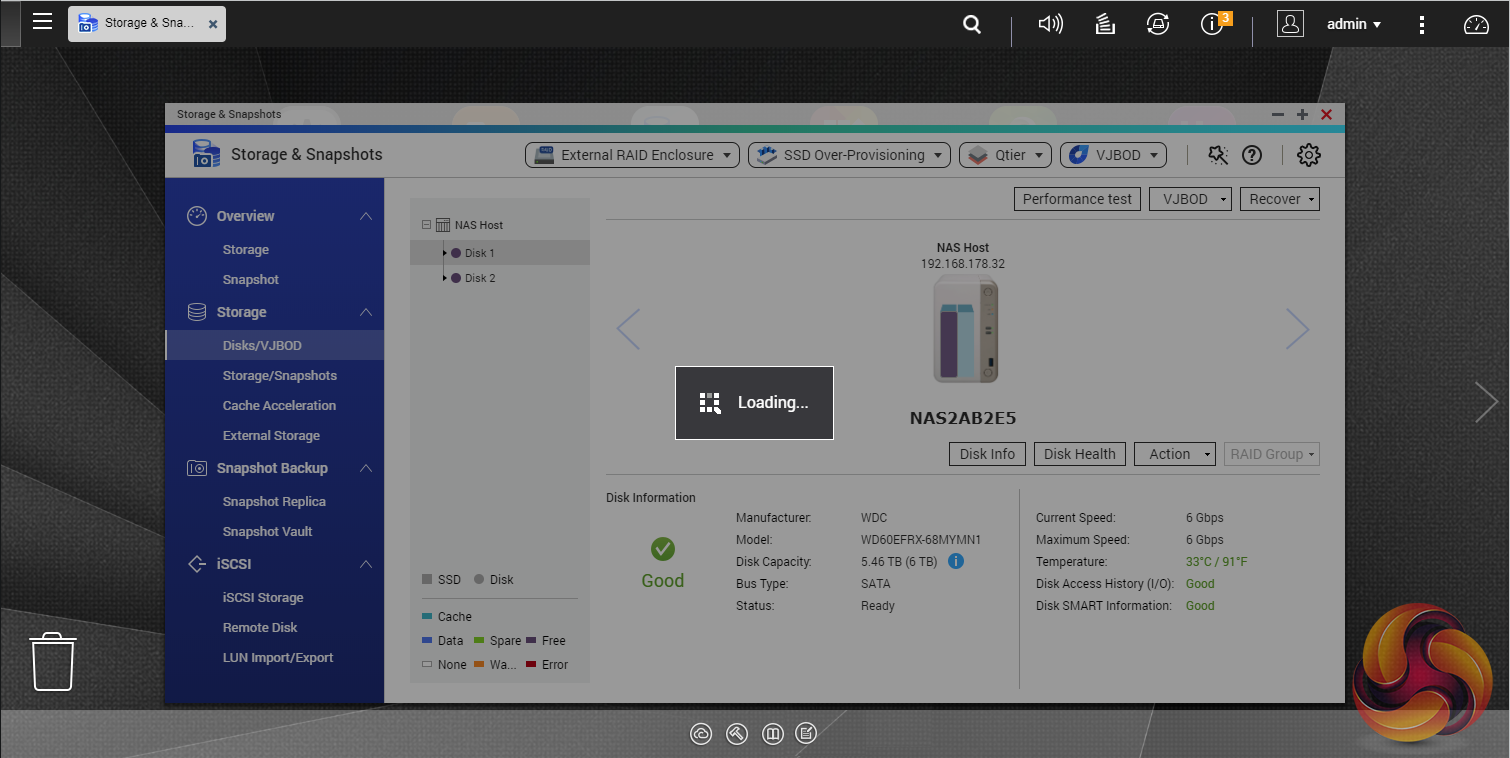1510x758 pixels.
Task: Open Snapshot Vault in sidebar
Action: [267, 531]
